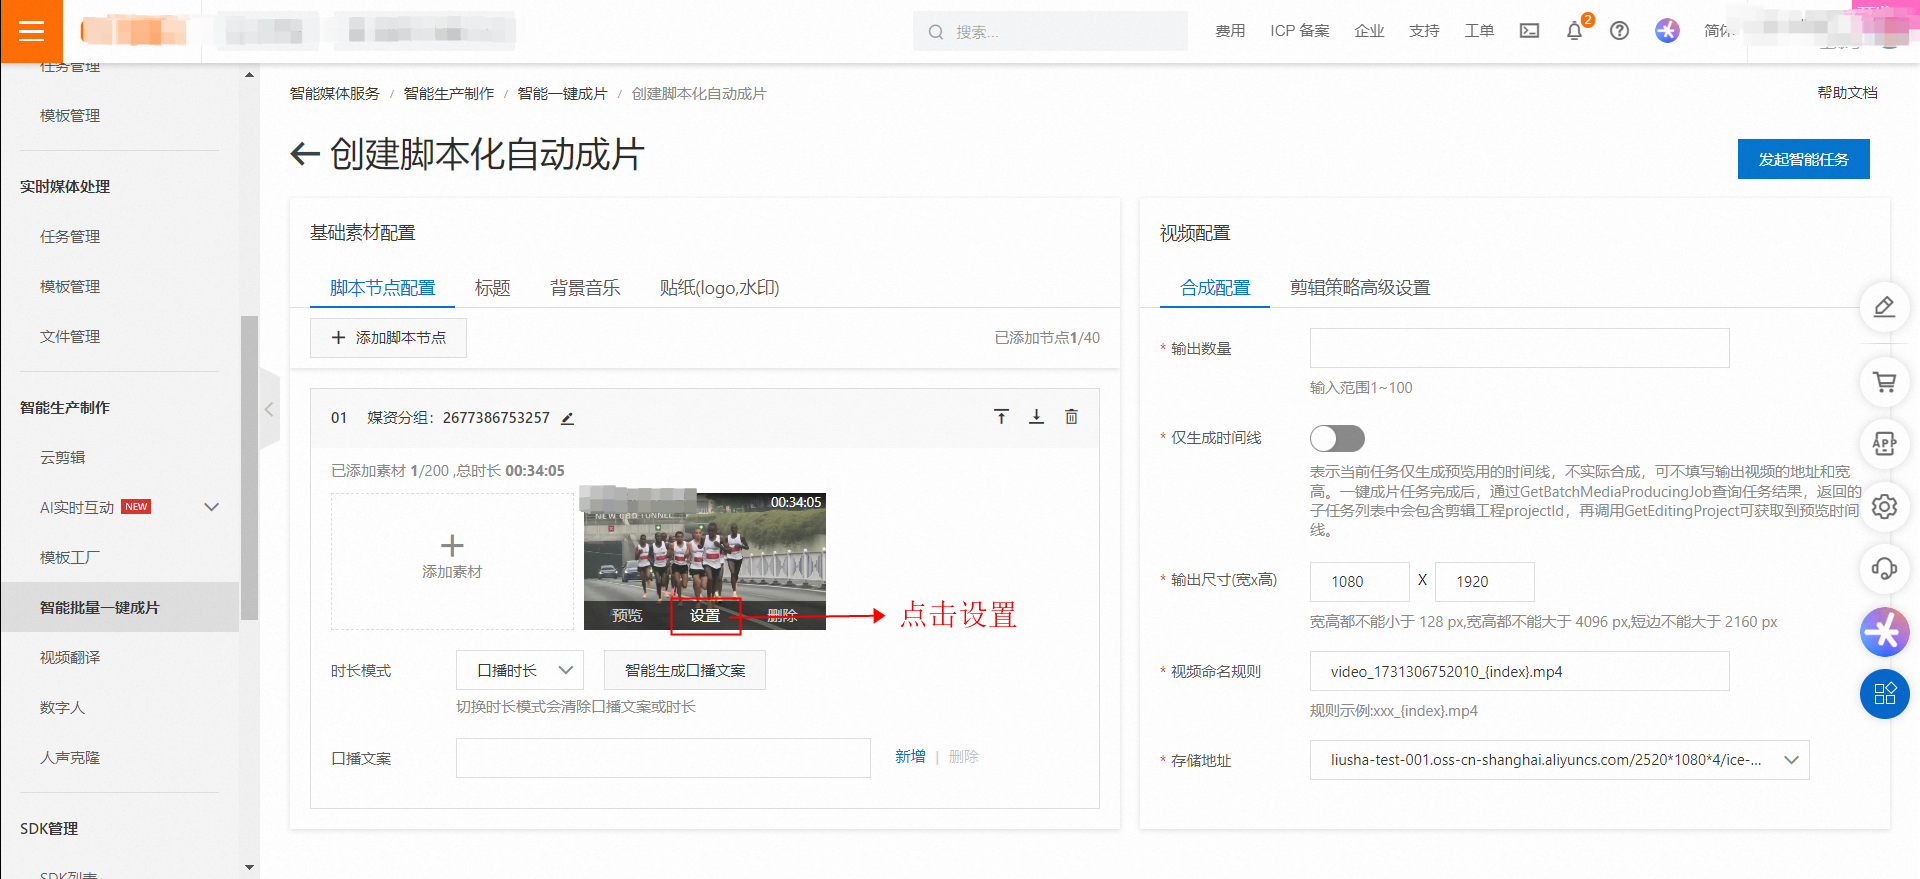Move script node 01 down
1920x879 pixels.
(x=1036, y=416)
